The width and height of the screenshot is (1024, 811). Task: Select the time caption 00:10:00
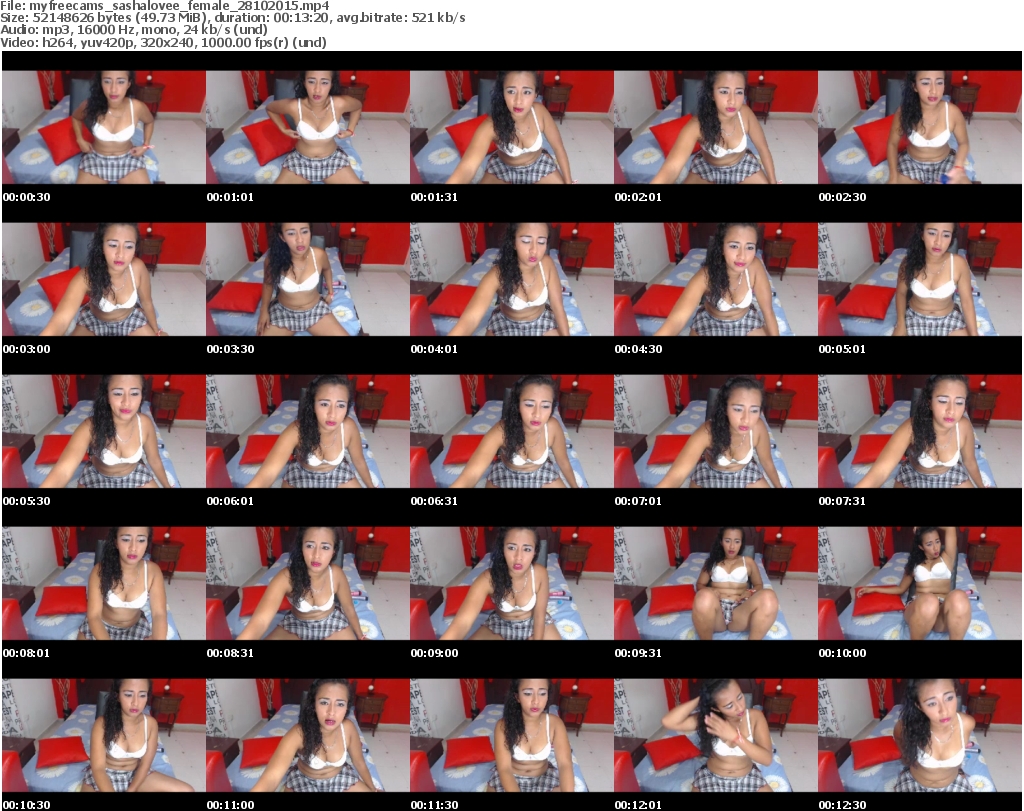click(842, 653)
